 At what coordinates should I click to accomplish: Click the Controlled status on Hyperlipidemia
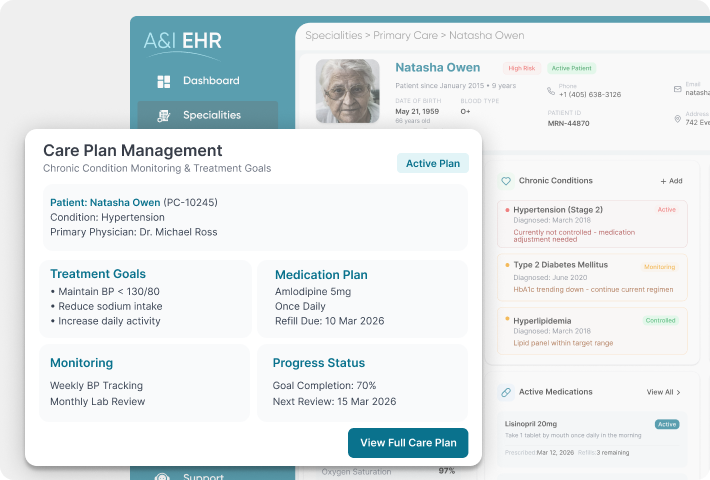pos(660,321)
